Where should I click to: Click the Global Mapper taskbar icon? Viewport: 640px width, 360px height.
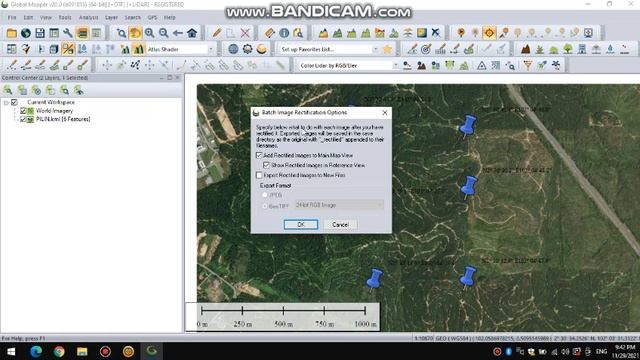click(151, 351)
